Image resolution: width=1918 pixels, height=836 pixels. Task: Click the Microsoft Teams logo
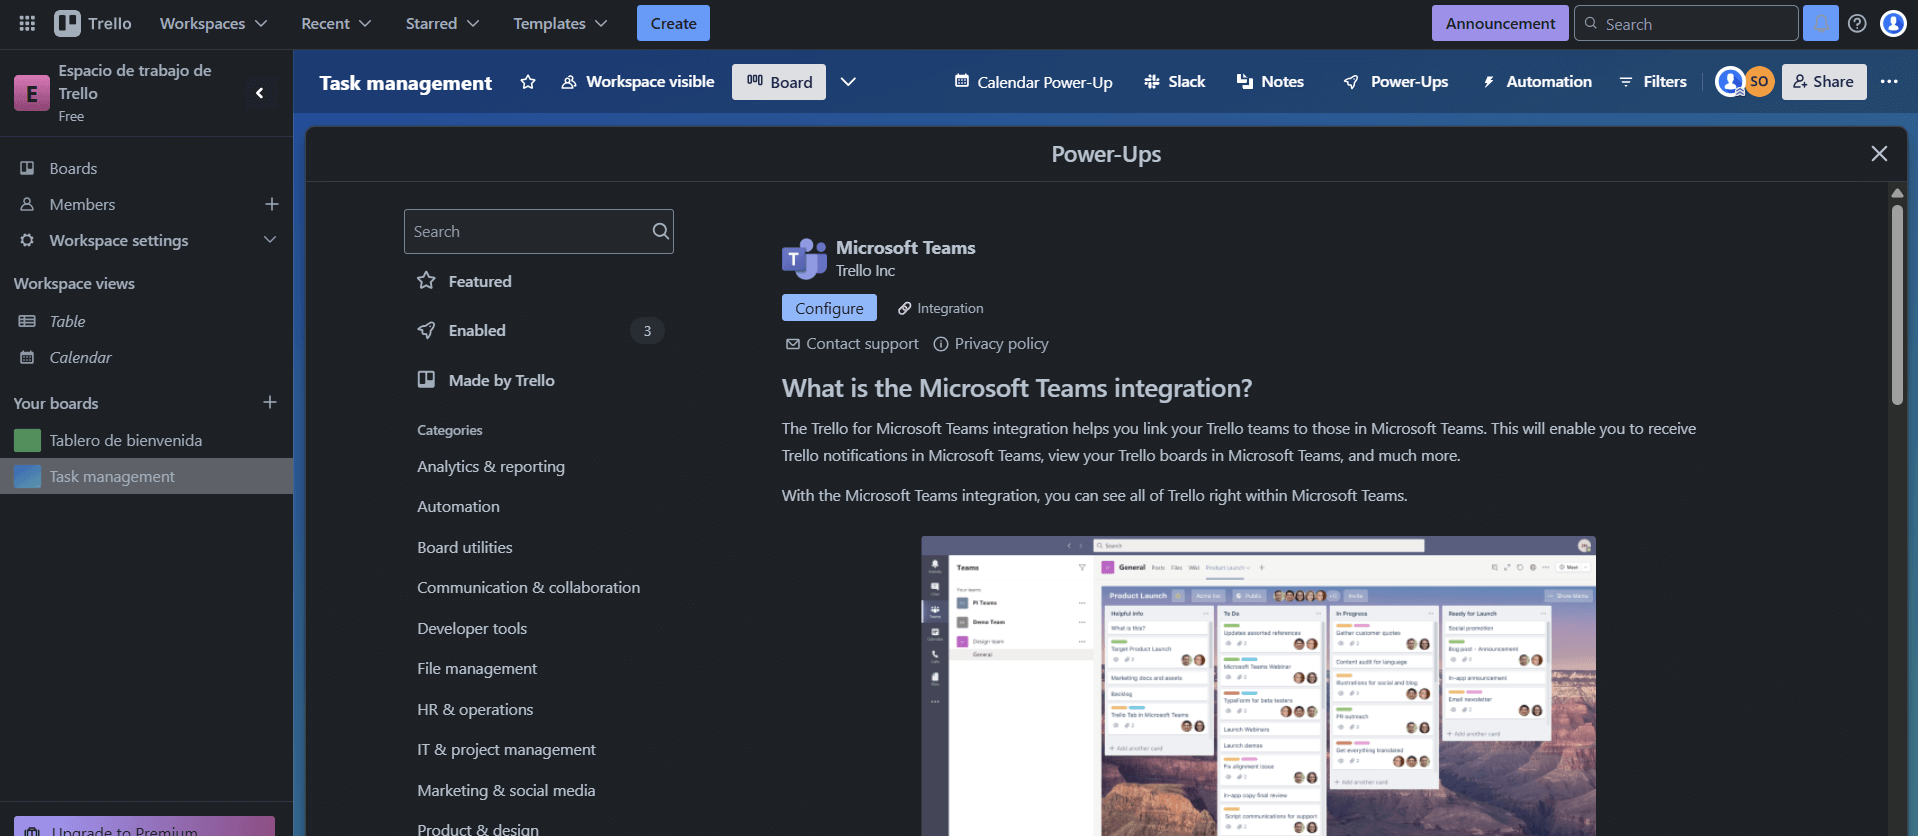point(804,259)
